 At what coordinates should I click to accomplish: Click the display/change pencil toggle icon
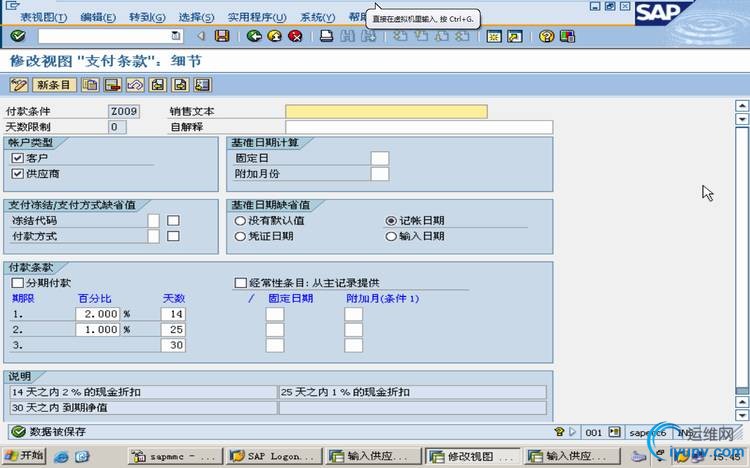pos(19,85)
